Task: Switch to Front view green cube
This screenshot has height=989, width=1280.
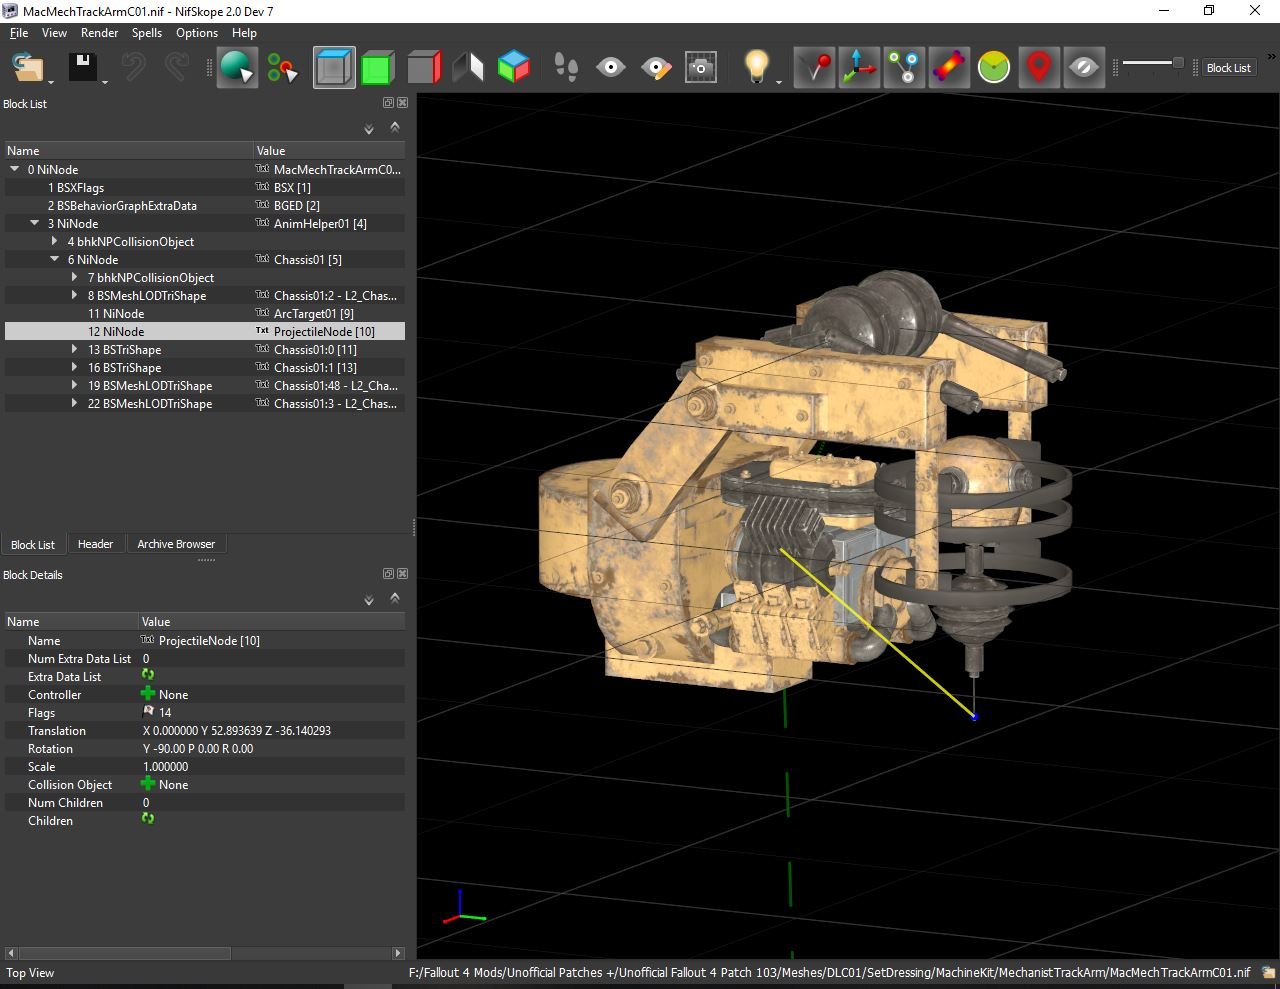Action: coord(378,67)
